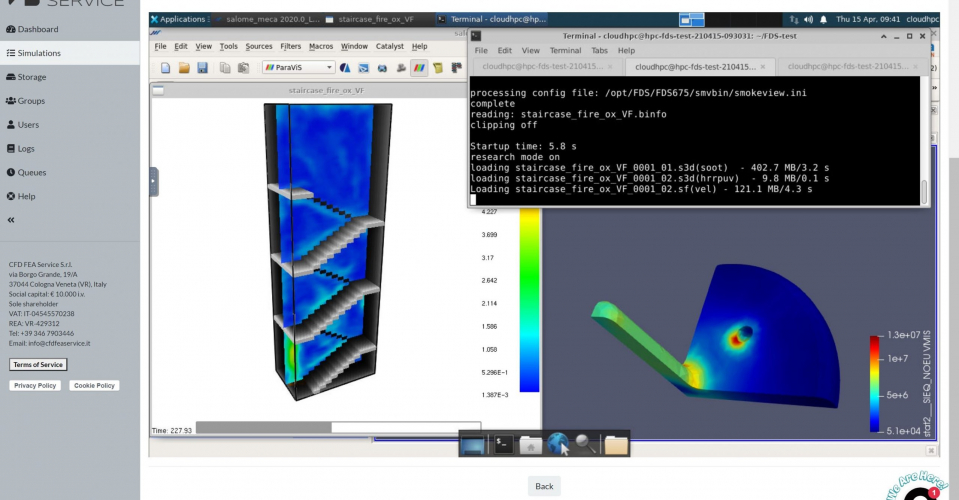Image resolution: width=959 pixels, height=500 pixels.
Task: Open the Terminal Edit menu
Action: (x=505, y=51)
